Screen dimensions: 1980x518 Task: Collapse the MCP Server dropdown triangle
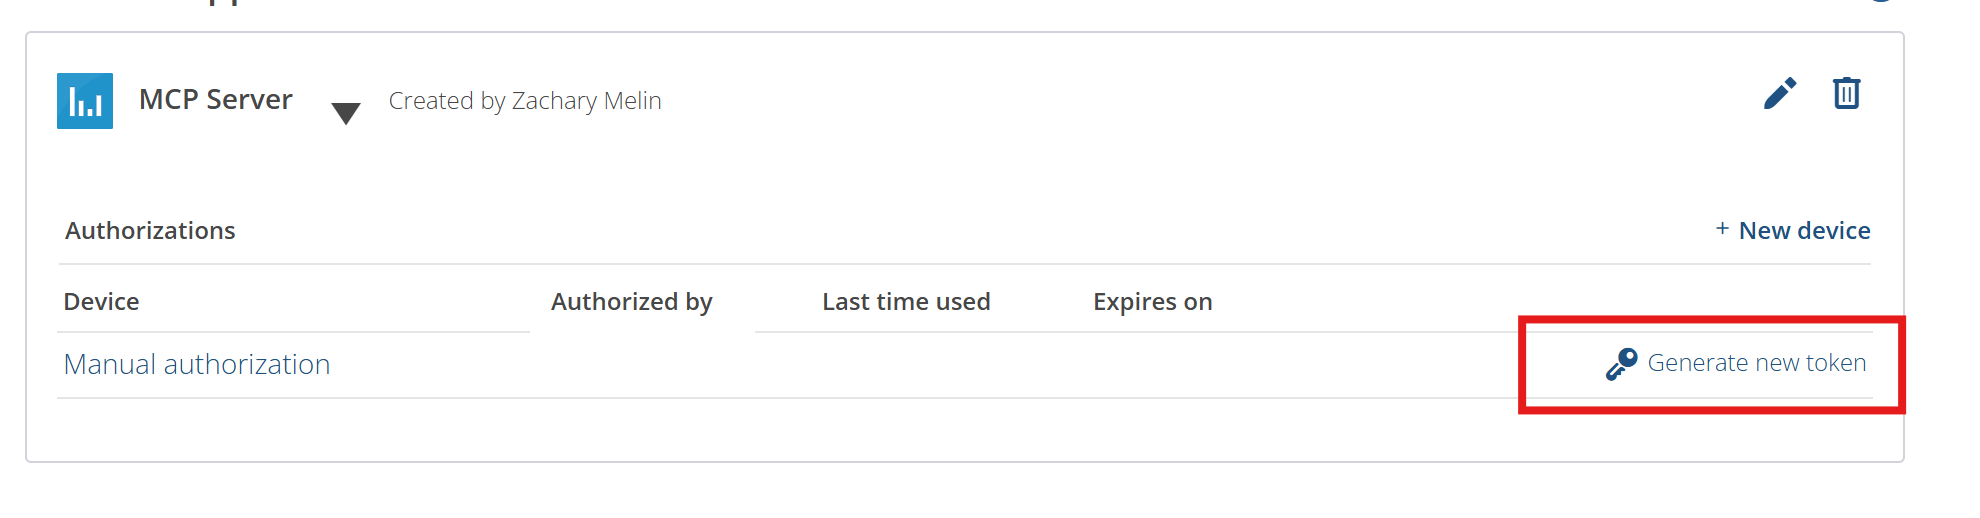(x=346, y=113)
